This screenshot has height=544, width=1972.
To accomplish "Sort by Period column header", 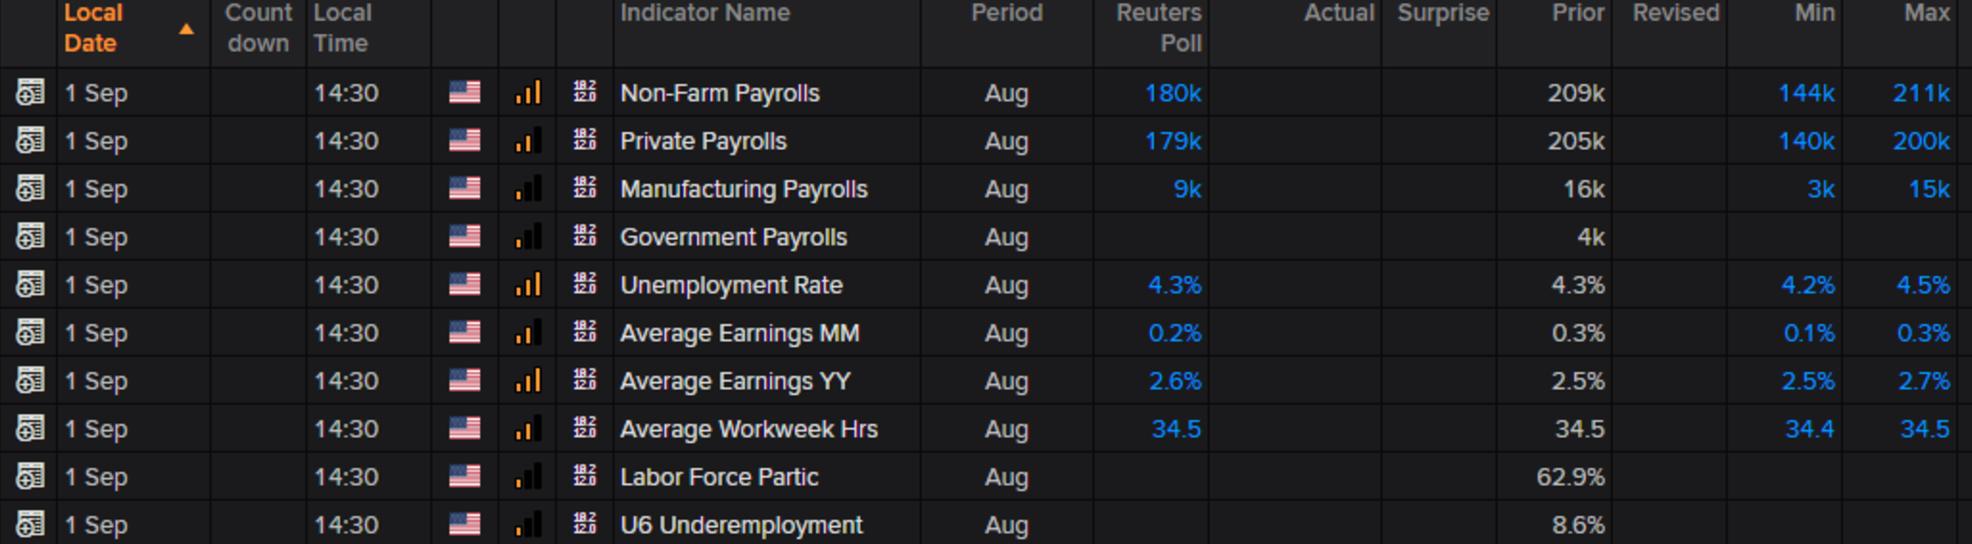I will (x=1007, y=13).
